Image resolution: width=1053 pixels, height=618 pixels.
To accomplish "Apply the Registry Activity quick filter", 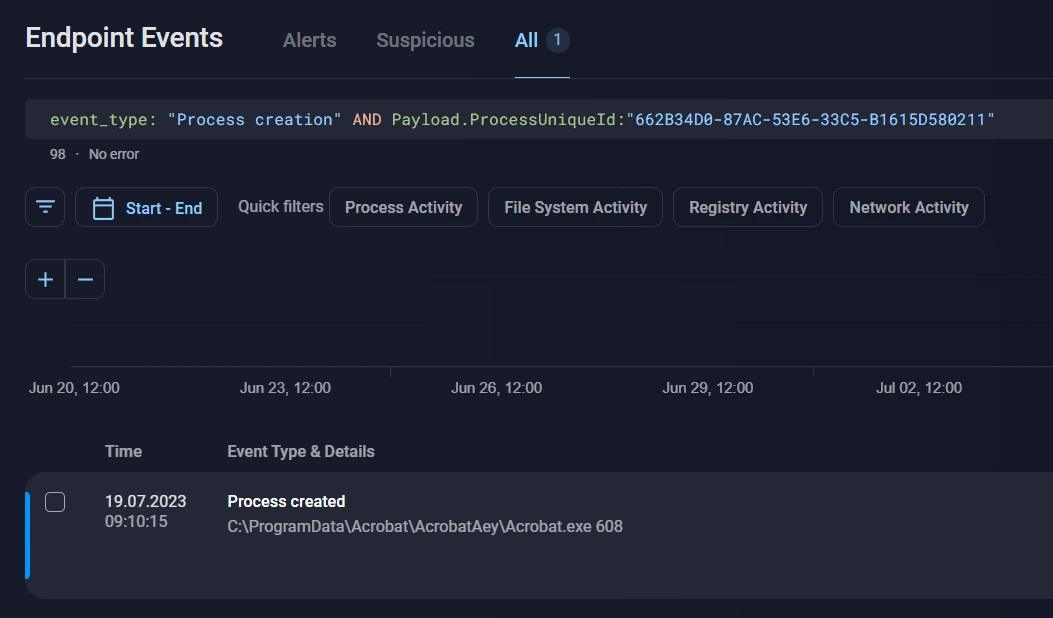I will (748, 207).
